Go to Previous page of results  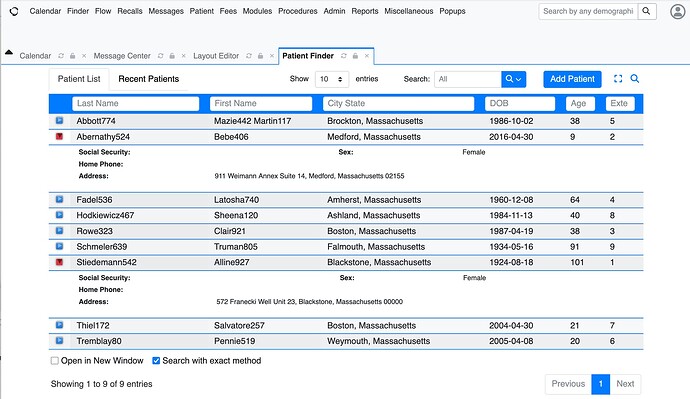568,384
